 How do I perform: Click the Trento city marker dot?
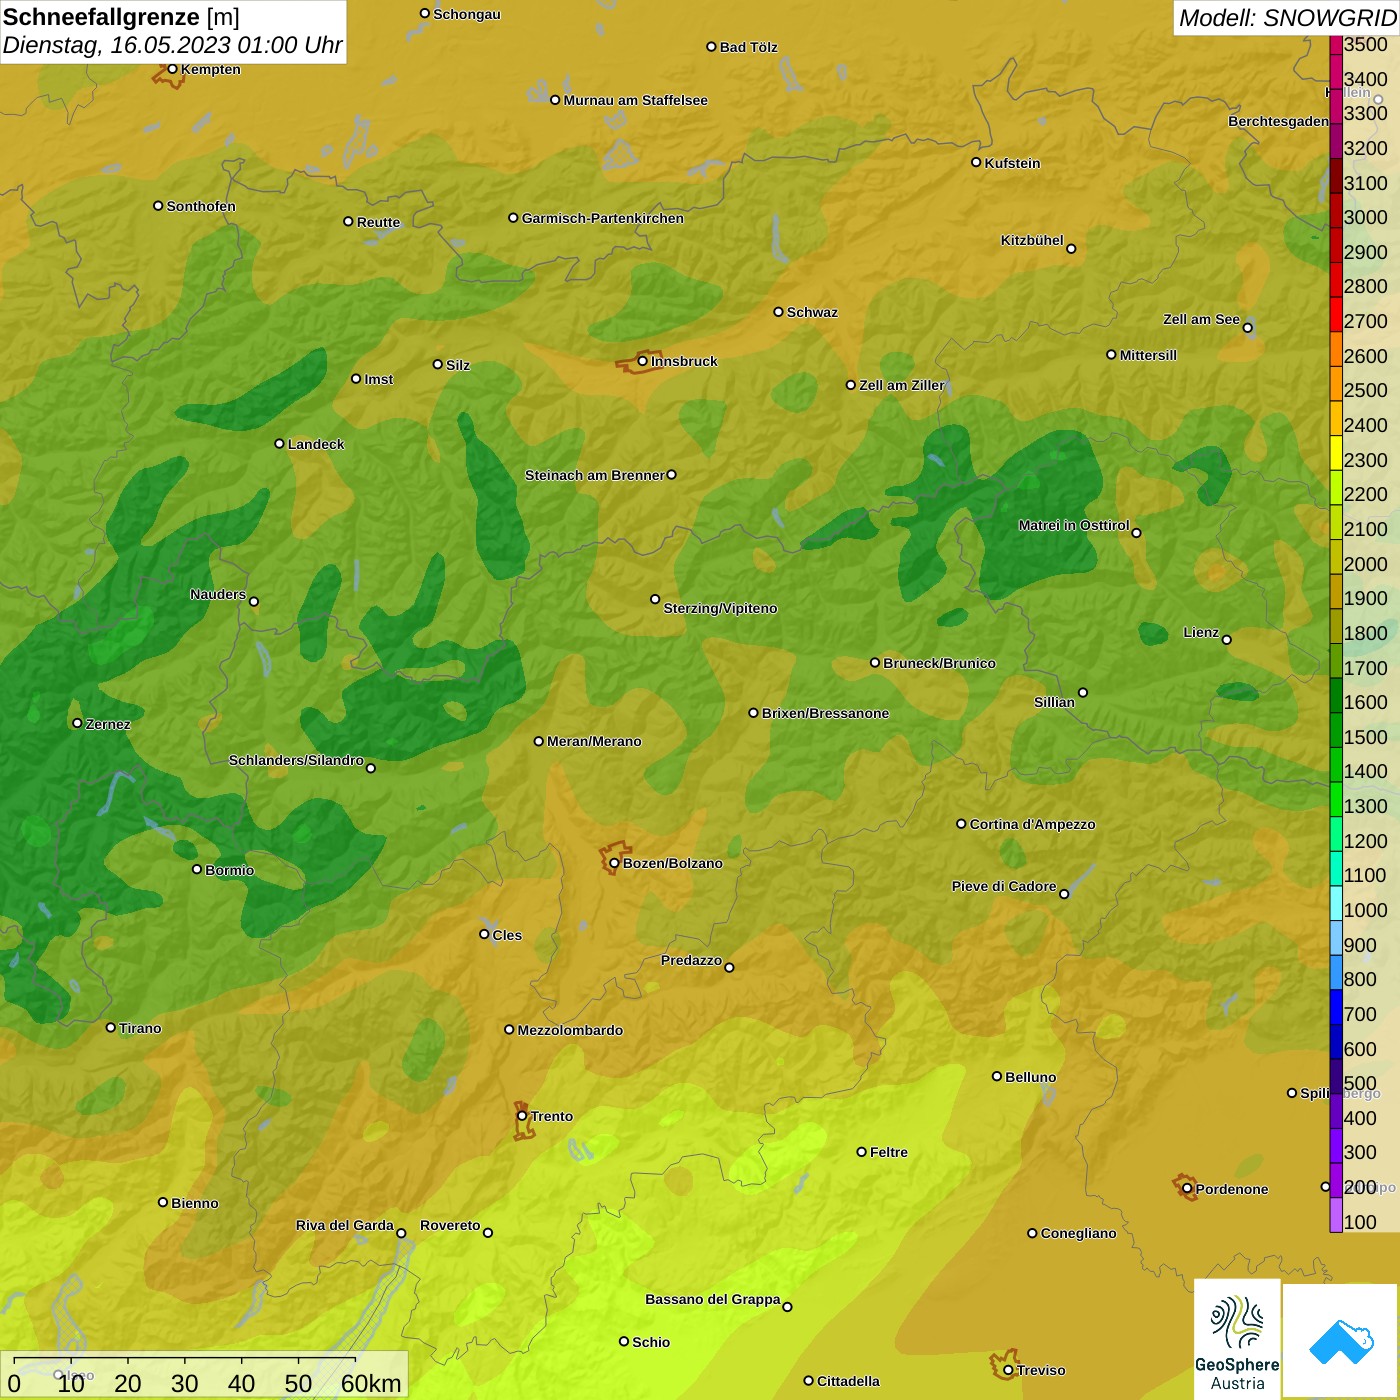point(522,1116)
